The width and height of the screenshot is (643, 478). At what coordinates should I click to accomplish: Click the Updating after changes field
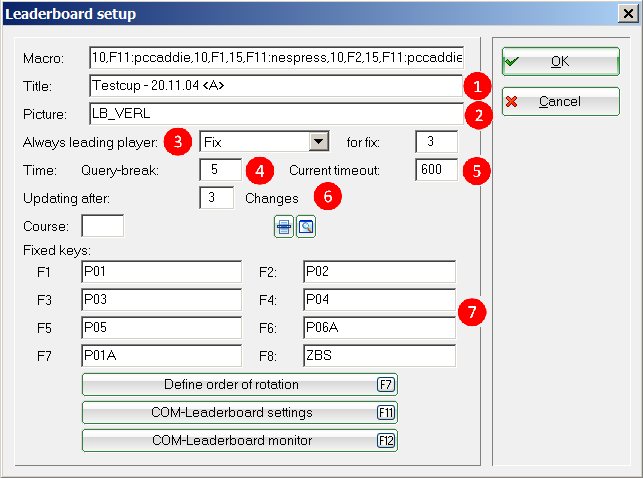(215, 198)
